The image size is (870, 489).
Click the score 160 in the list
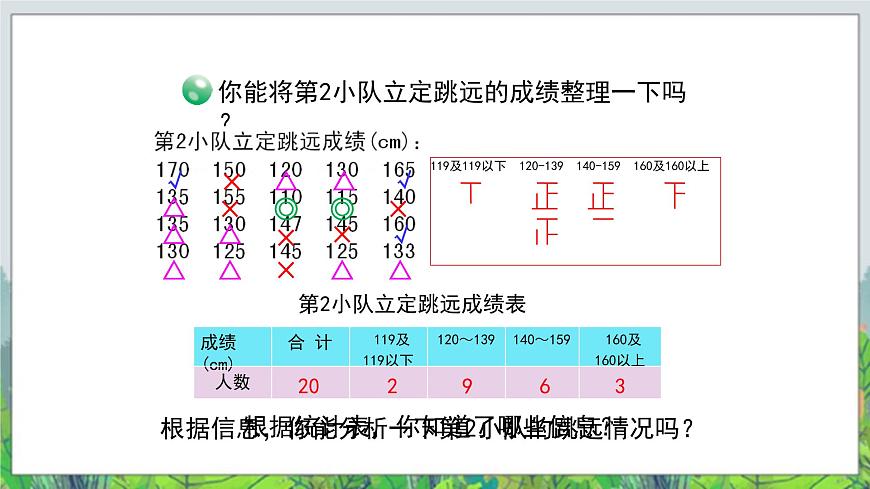[x=399, y=224]
